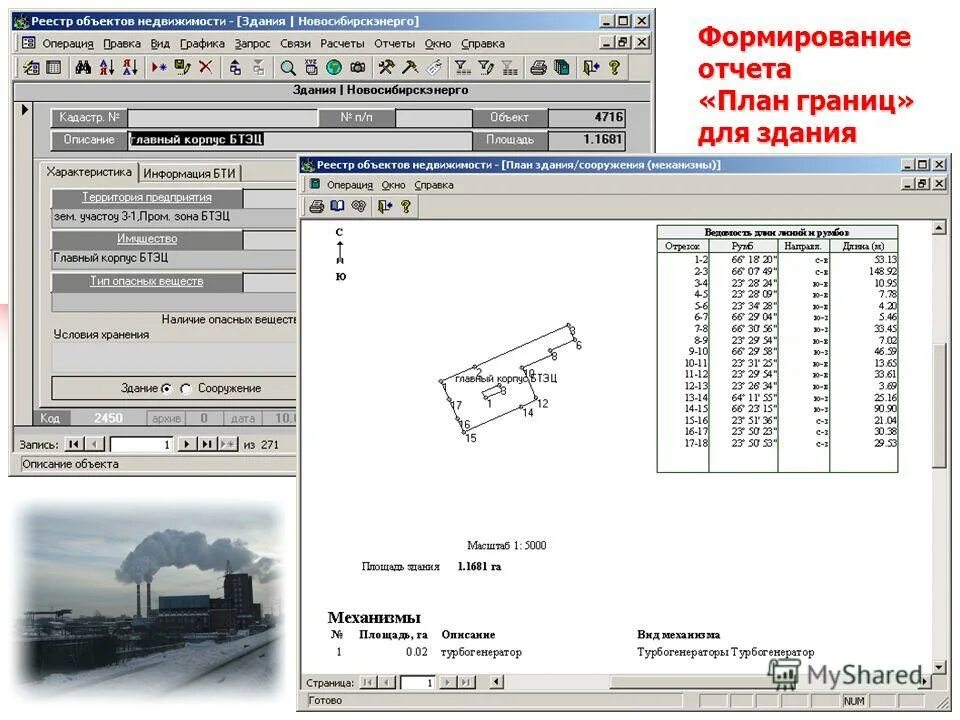Switch to the Характеристика tab
The width and height of the screenshot is (960, 720).
click(89, 172)
